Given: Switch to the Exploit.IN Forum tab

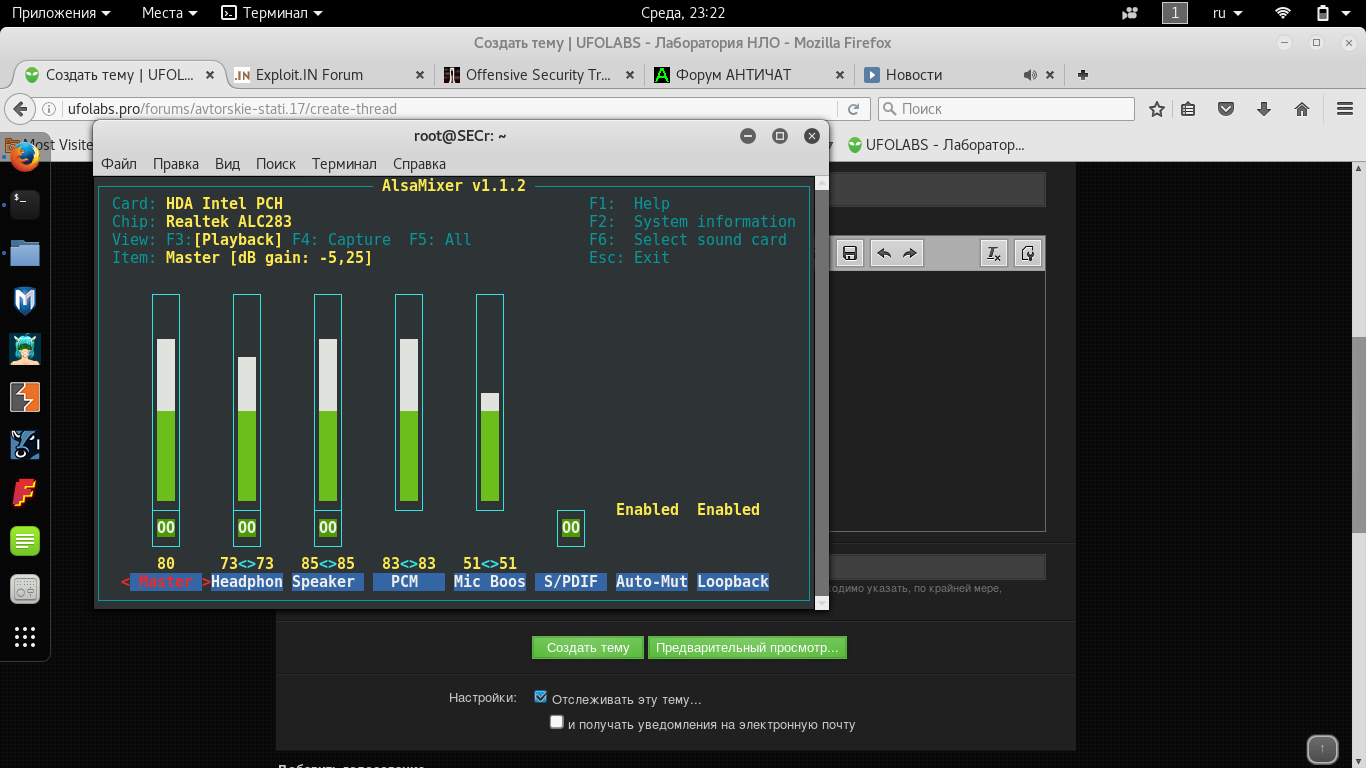Looking at the screenshot, I should point(309,75).
